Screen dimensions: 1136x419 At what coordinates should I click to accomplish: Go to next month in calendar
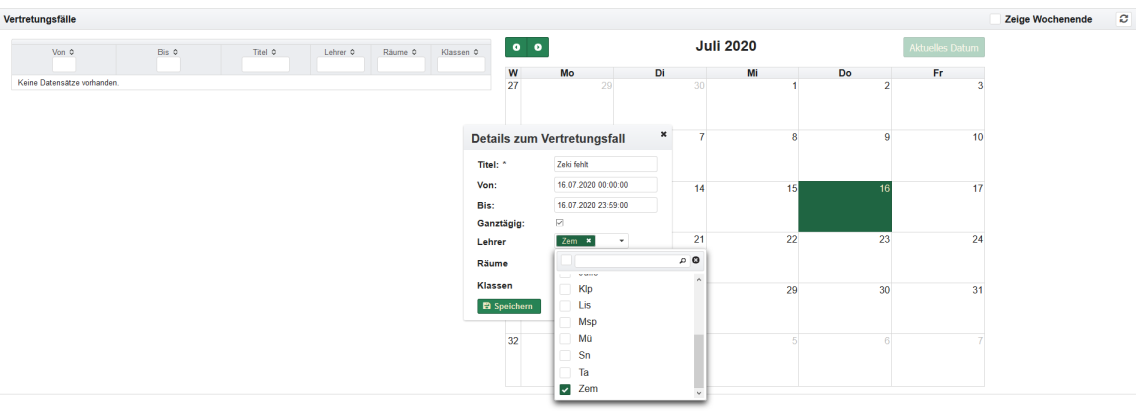pyautogui.click(x=538, y=47)
